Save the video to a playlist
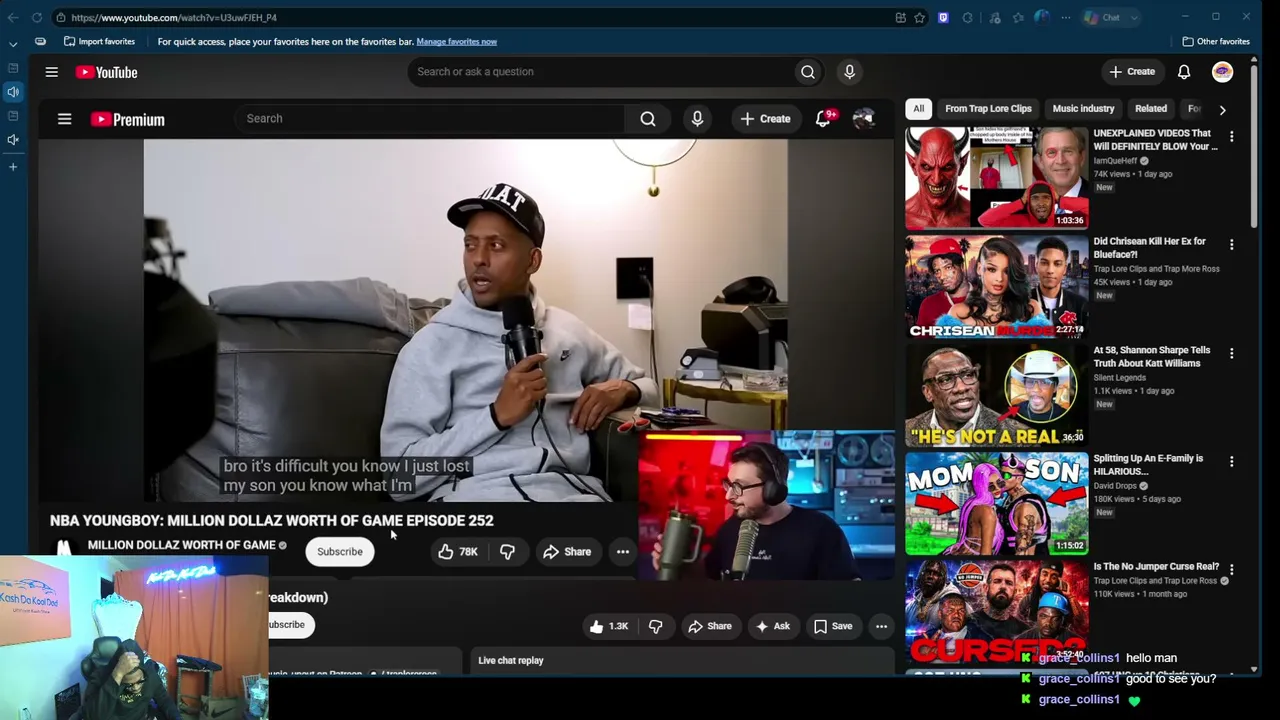 832,626
